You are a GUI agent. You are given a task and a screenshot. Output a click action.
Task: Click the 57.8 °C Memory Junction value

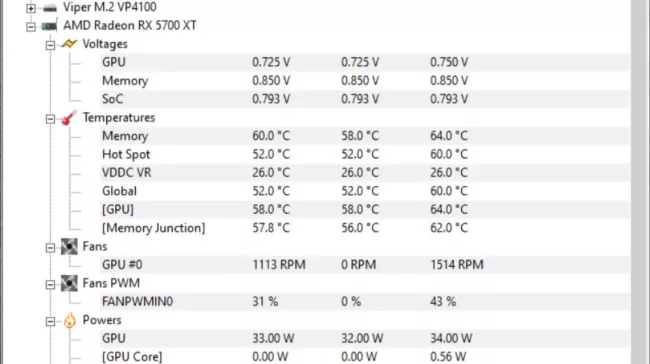[x=271, y=228]
